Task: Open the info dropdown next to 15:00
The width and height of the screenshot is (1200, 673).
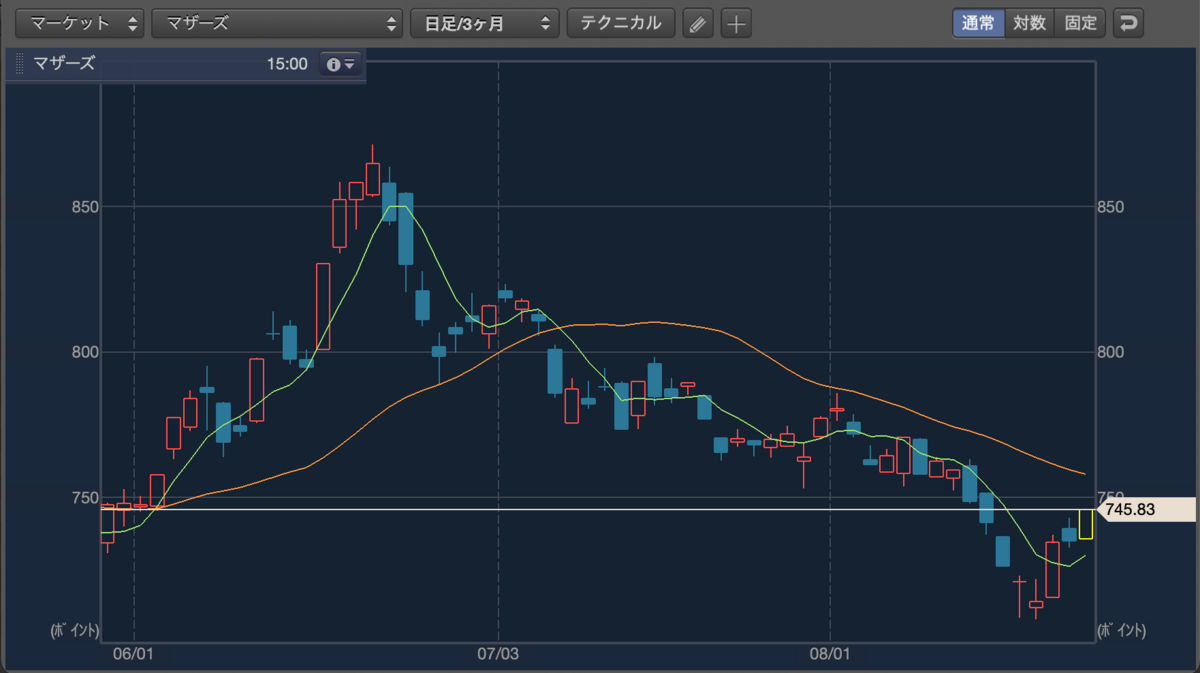Action: pos(341,64)
